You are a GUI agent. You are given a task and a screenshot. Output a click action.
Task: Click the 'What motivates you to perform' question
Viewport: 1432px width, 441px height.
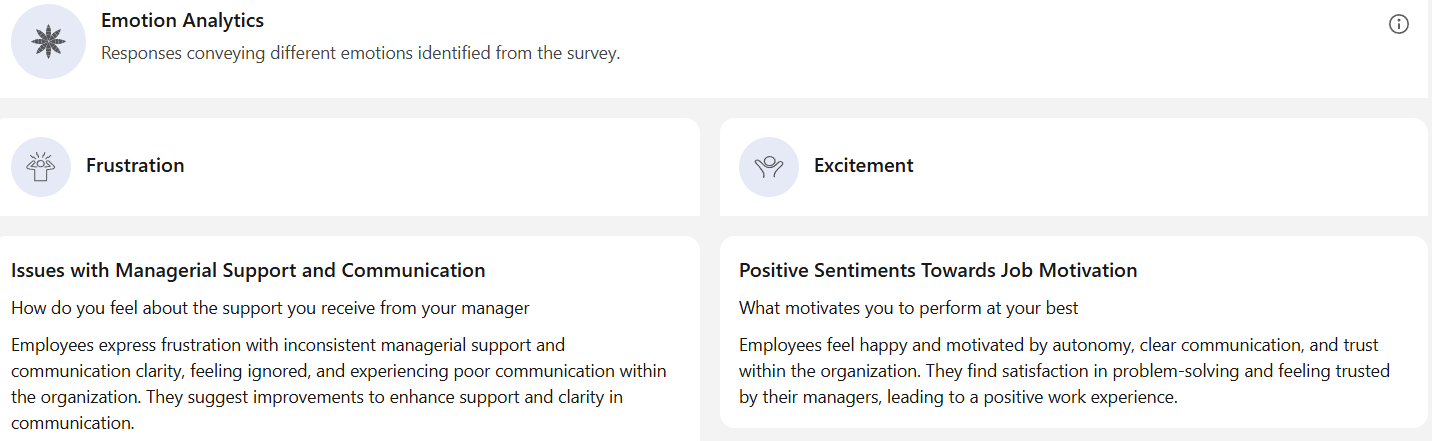(x=909, y=308)
